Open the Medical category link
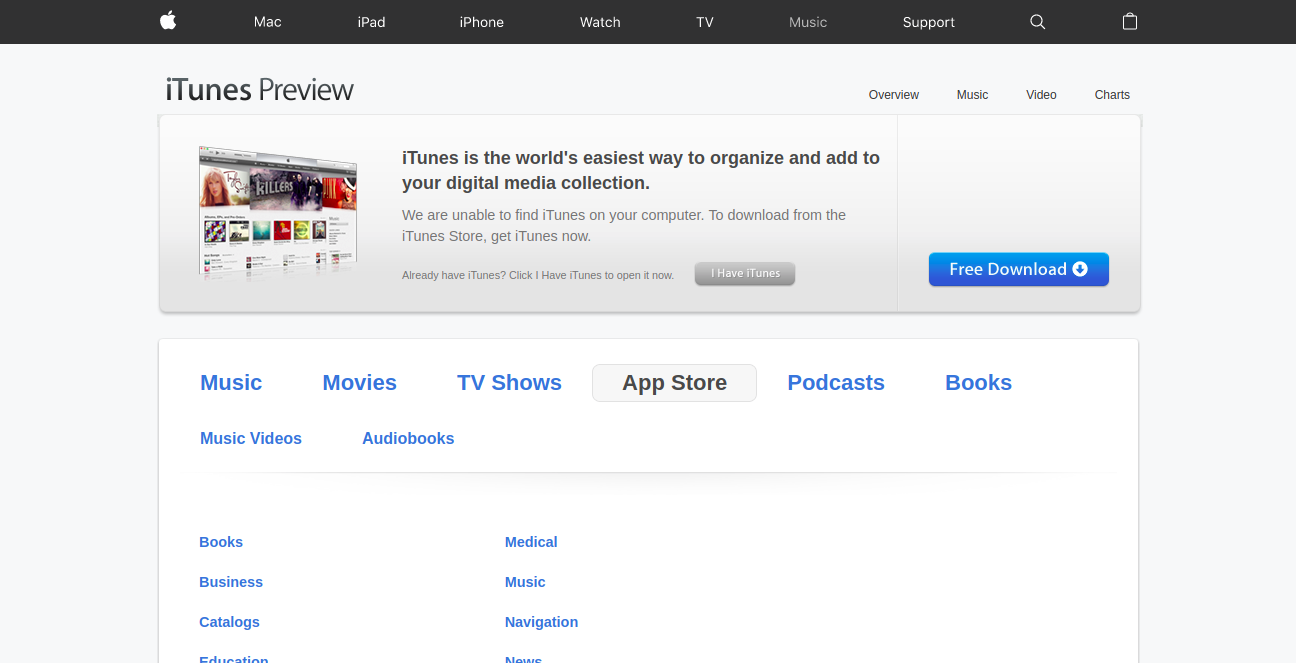Image resolution: width=1296 pixels, height=663 pixels. tap(531, 542)
